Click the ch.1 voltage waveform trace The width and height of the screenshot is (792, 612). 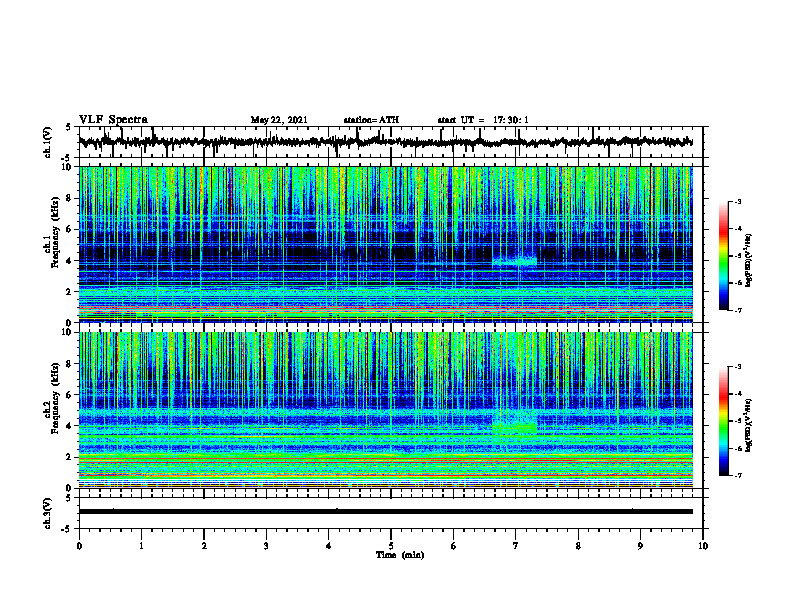385,142
